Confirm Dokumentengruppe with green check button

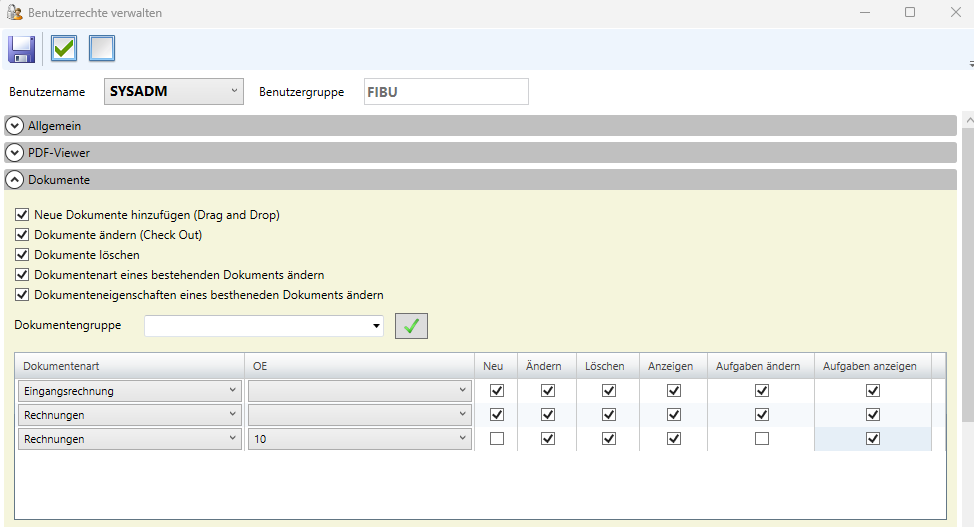tap(411, 325)
